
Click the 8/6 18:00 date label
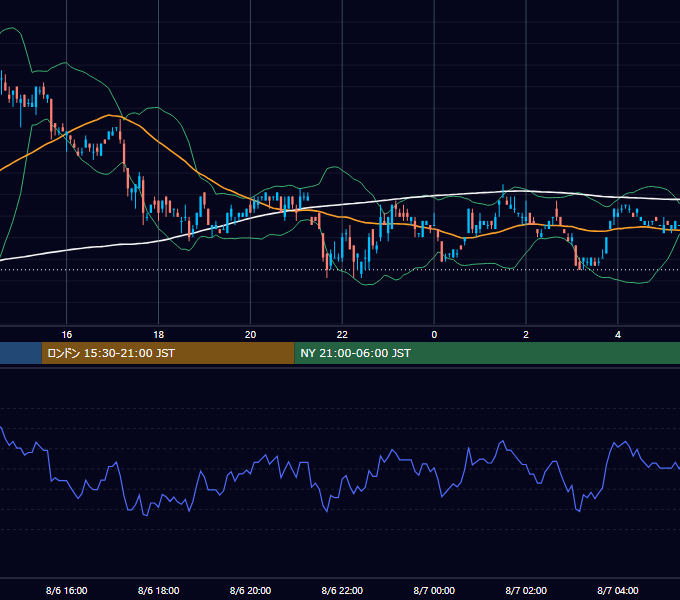158,590
